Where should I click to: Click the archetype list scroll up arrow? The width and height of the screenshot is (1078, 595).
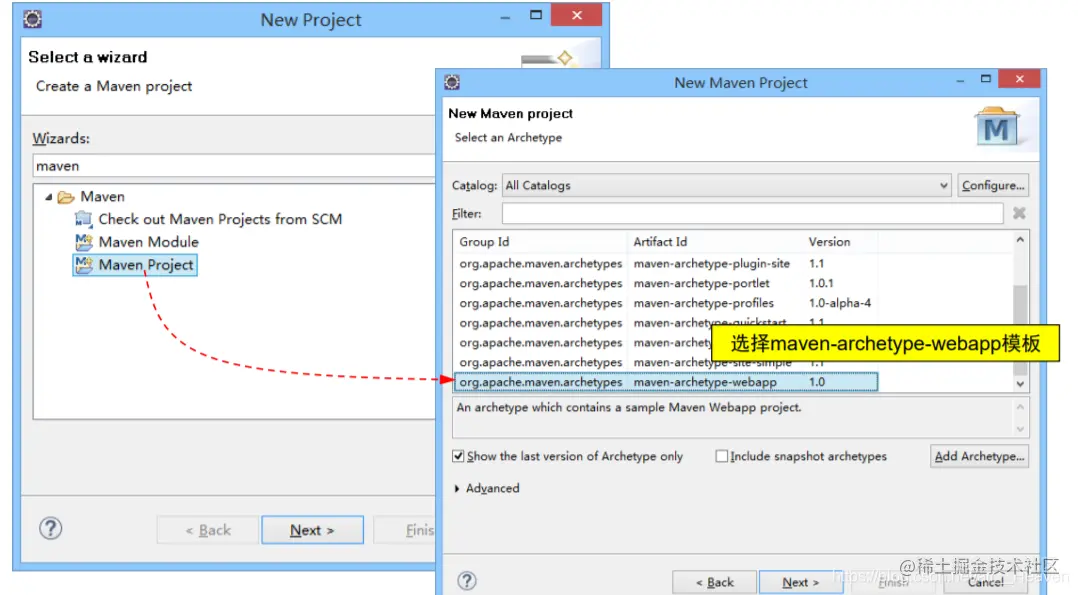coord(1020,240)
